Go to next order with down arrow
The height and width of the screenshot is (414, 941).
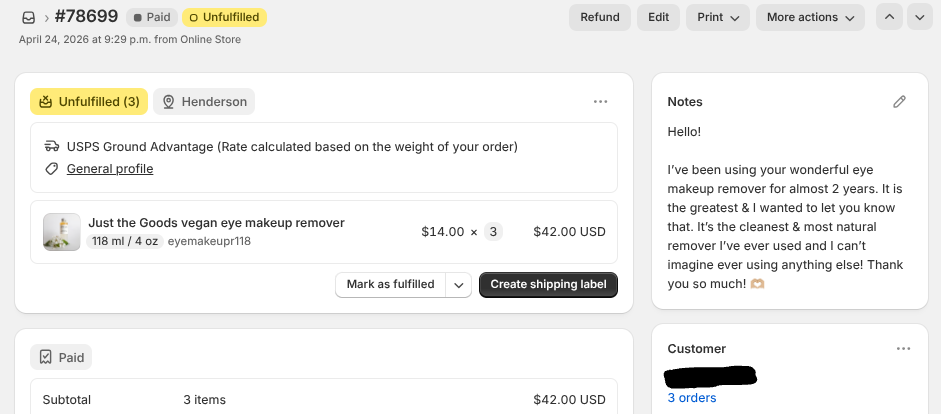[920, 17]
